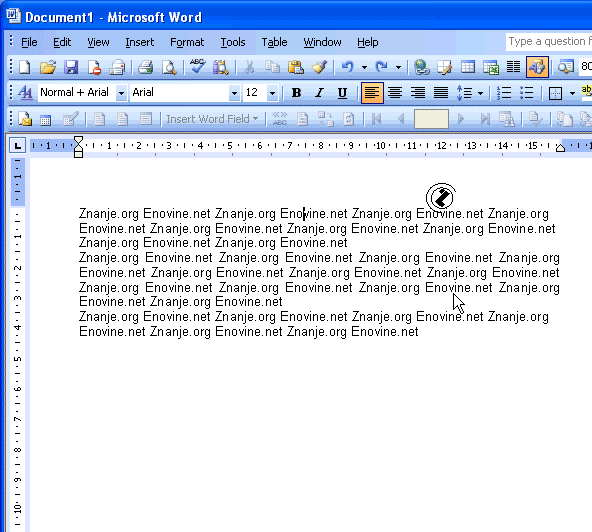Open the View menu
Viewport: 592px width, 532px height.
pos(98,42)
